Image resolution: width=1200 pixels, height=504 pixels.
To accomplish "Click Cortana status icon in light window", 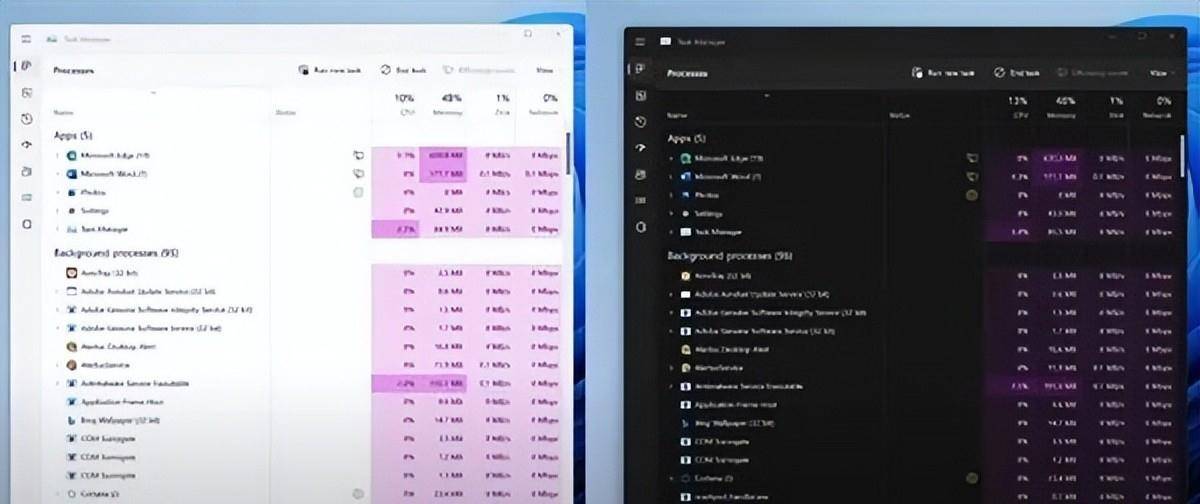I will point(358,494).
